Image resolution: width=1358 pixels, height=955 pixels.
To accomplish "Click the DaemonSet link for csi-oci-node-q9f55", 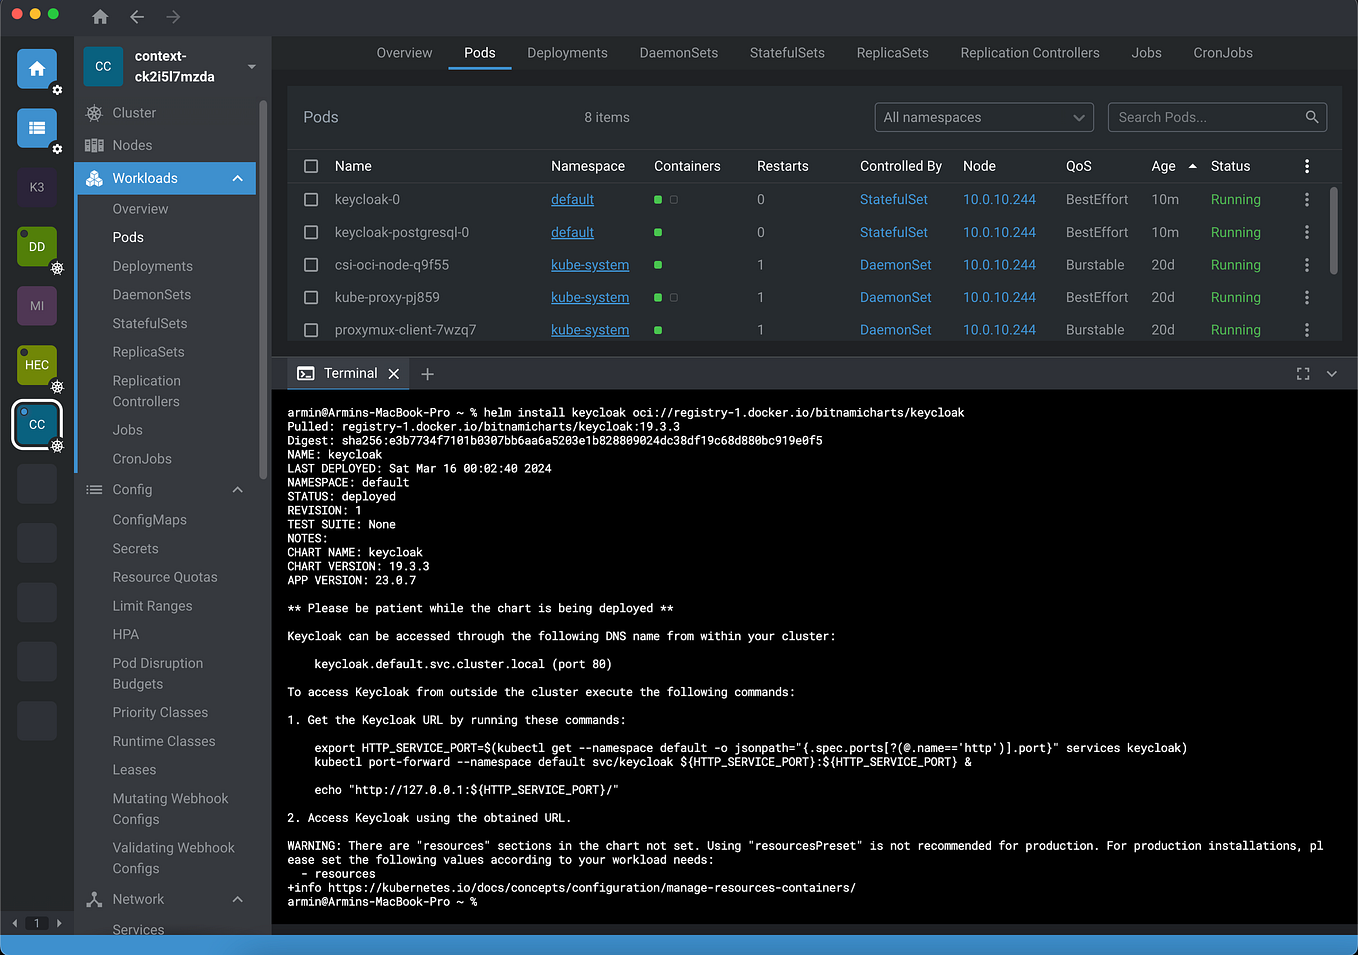I will click(895, 264).
